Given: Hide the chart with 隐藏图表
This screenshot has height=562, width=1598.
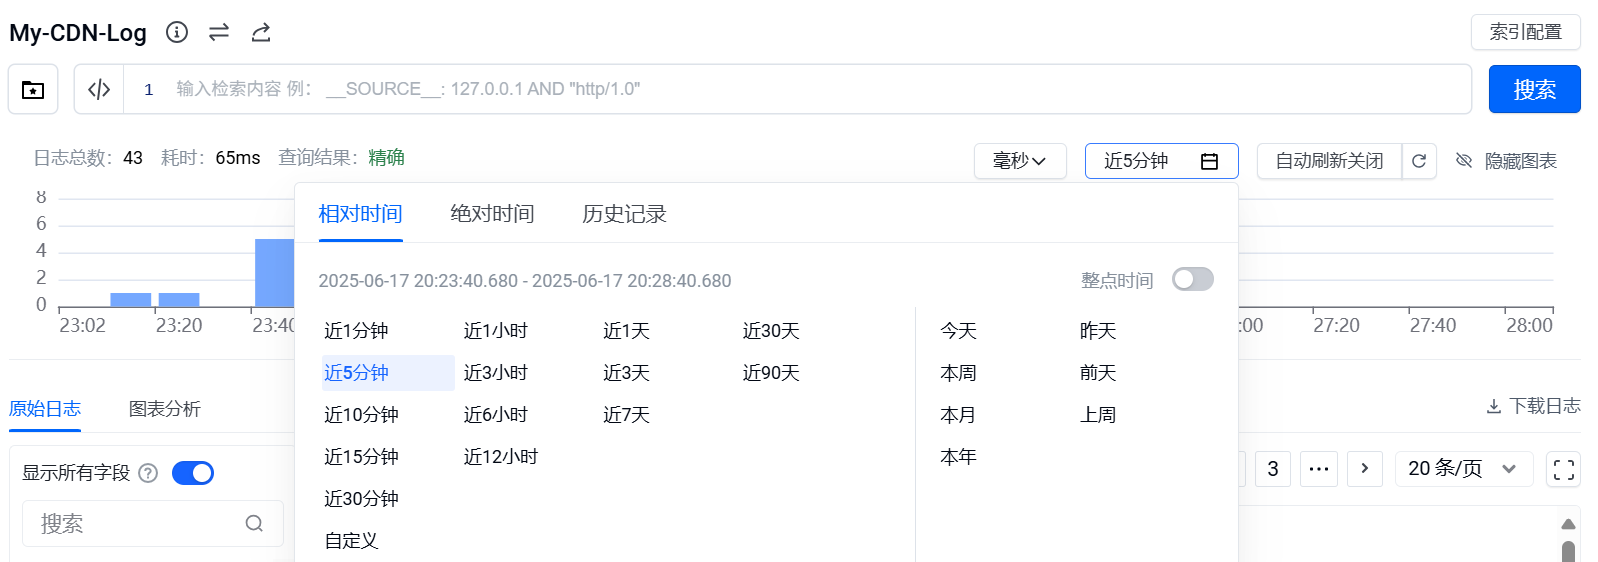Looking at the screenshot, I should pos(1506,161).
